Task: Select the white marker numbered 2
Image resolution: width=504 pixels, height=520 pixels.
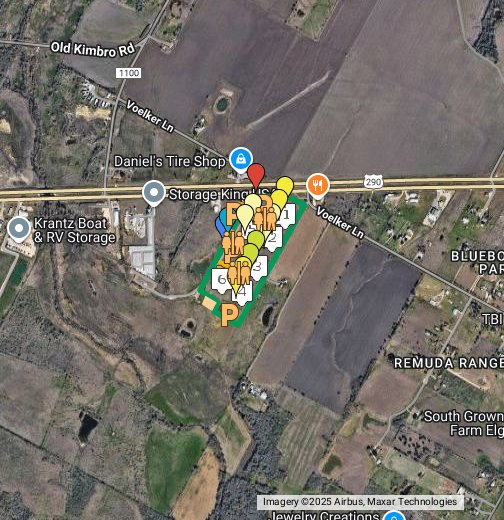Action: pyautogui.click(x=273, y=239)
